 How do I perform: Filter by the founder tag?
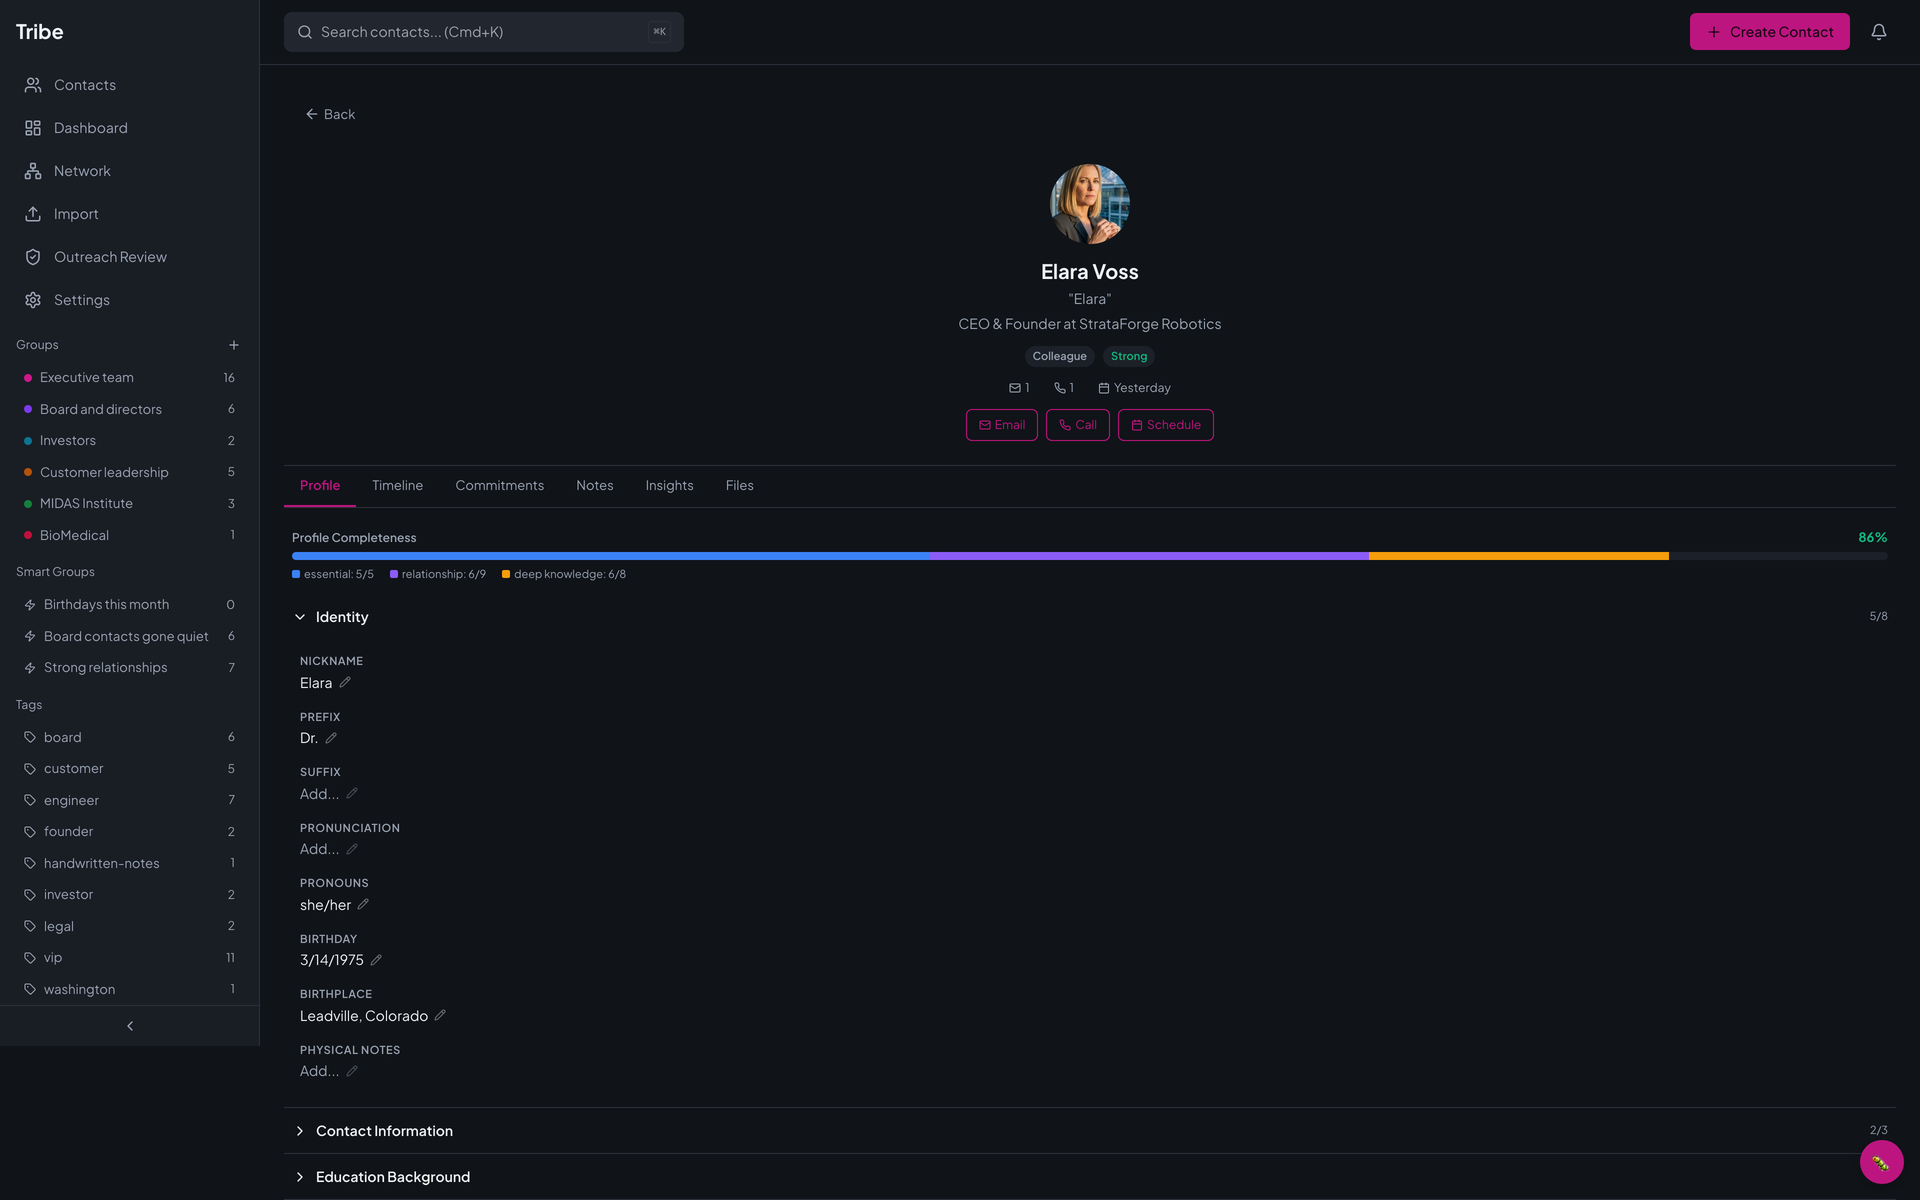coord(130,832)
